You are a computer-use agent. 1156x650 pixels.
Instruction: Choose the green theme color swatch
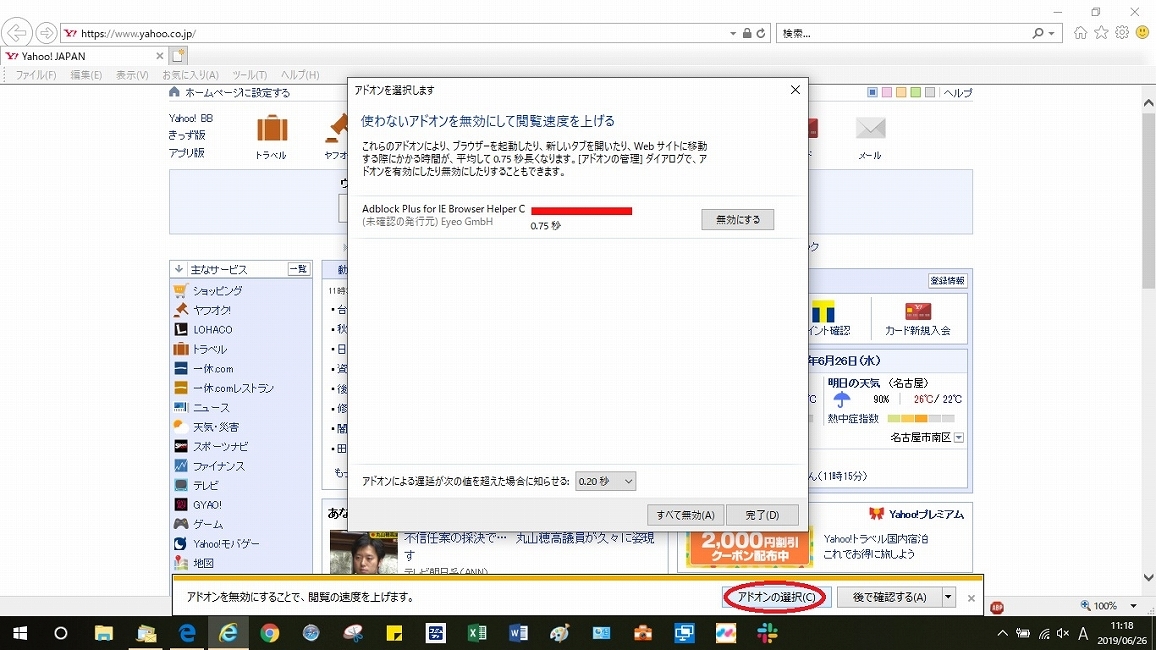tap(915, 92)
